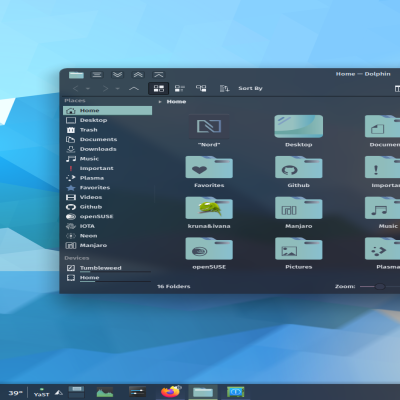Click the triangular icon next to YaST

tap(59, 393)
